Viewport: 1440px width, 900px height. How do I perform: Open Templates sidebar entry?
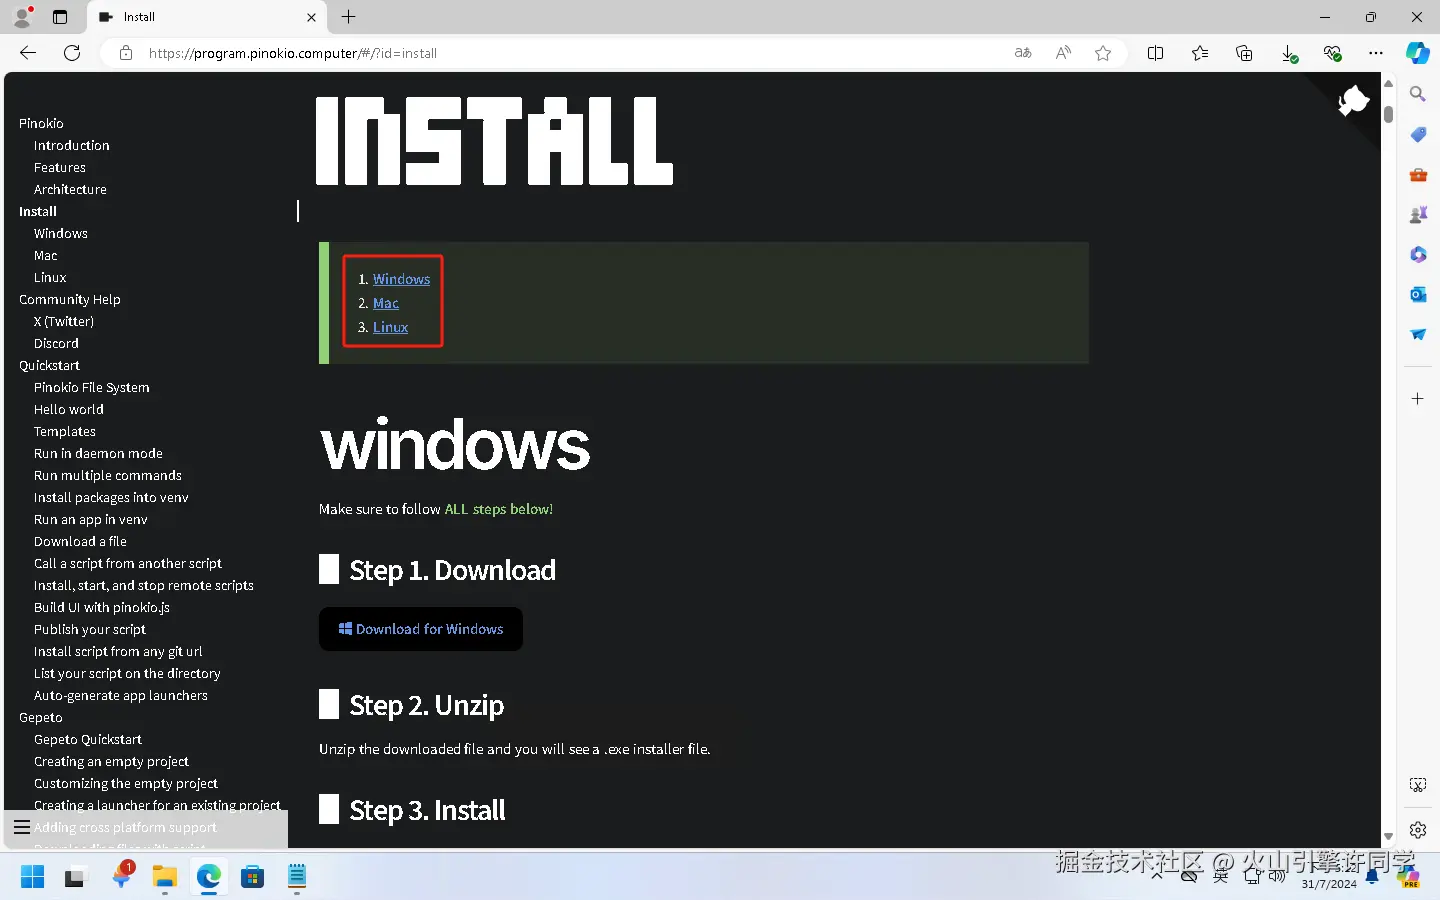pyautogui.click(x=65, y=431)
